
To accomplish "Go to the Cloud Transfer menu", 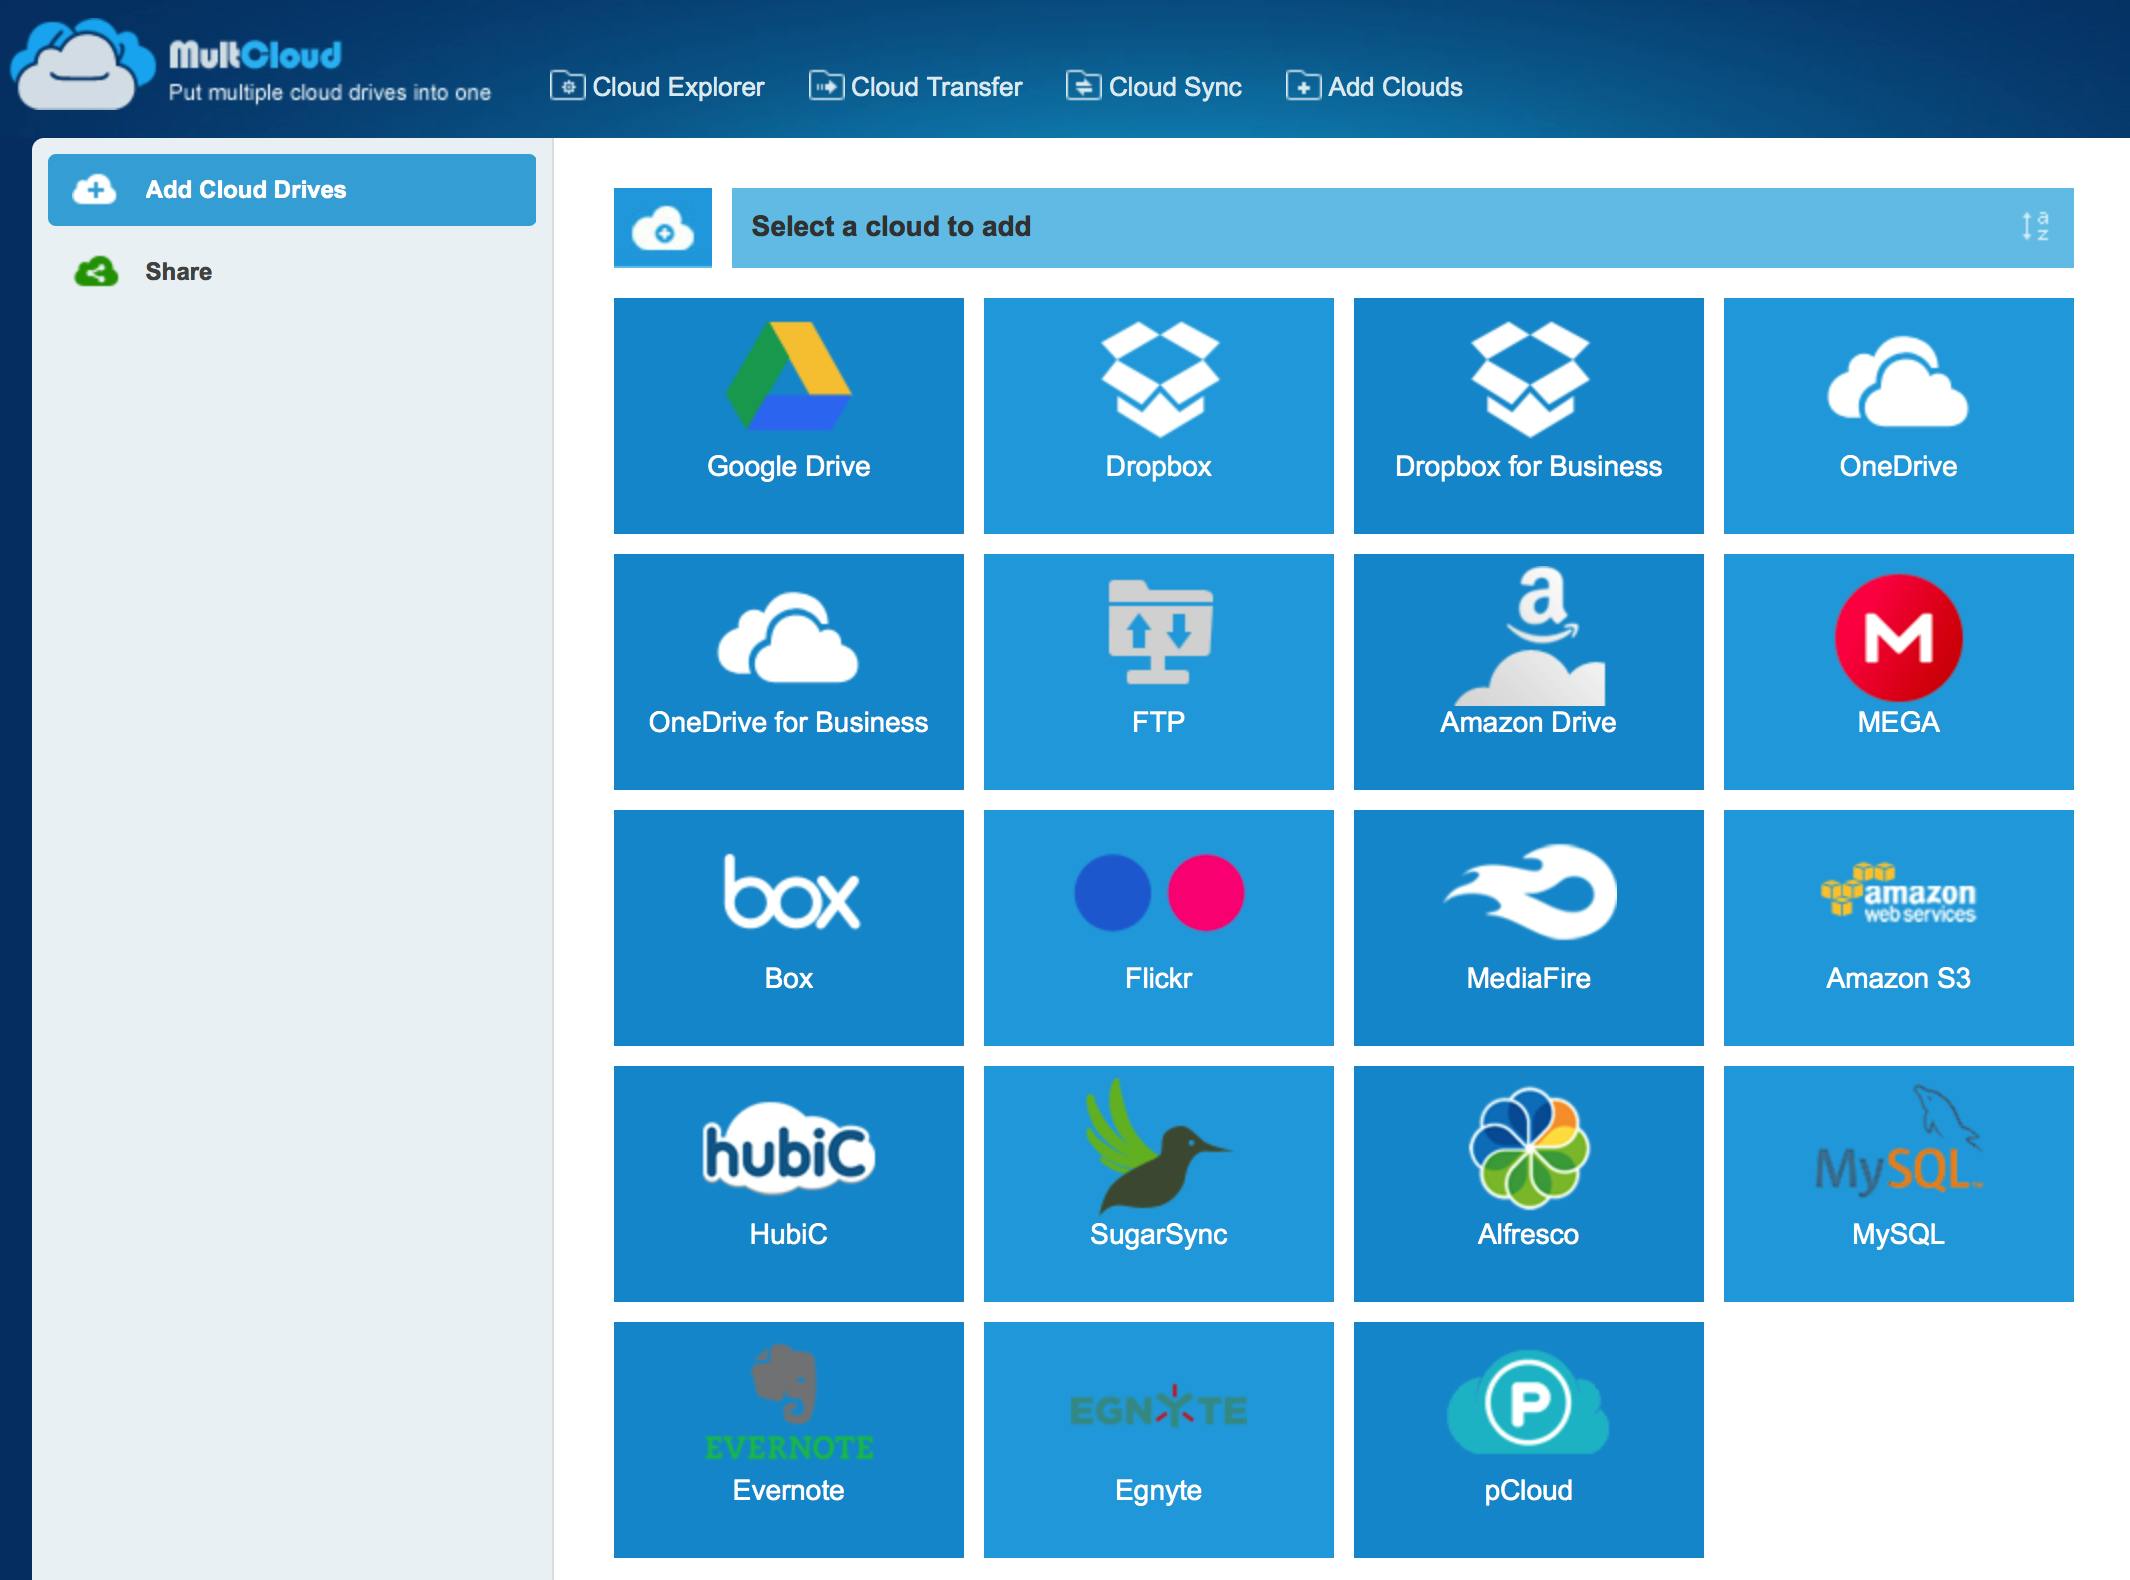I will click(916, 87).
